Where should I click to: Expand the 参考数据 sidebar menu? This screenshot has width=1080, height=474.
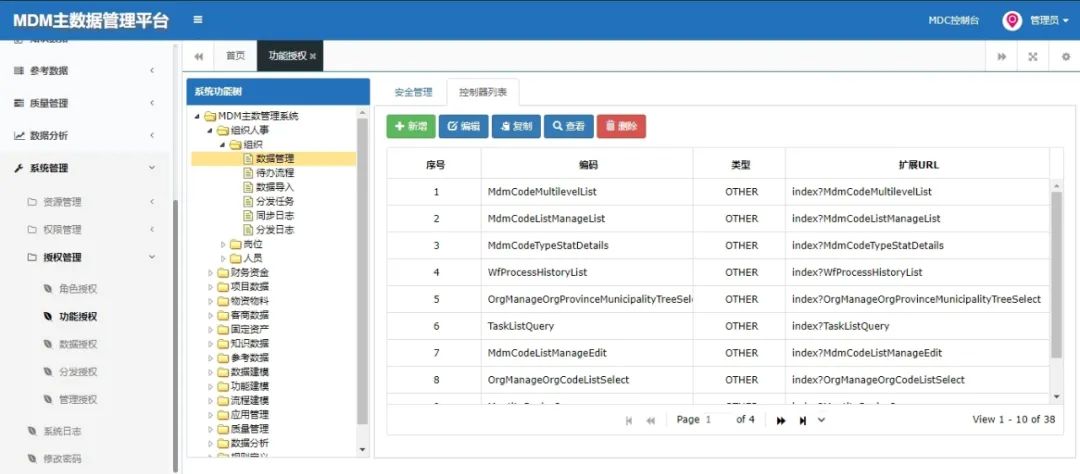85,70
